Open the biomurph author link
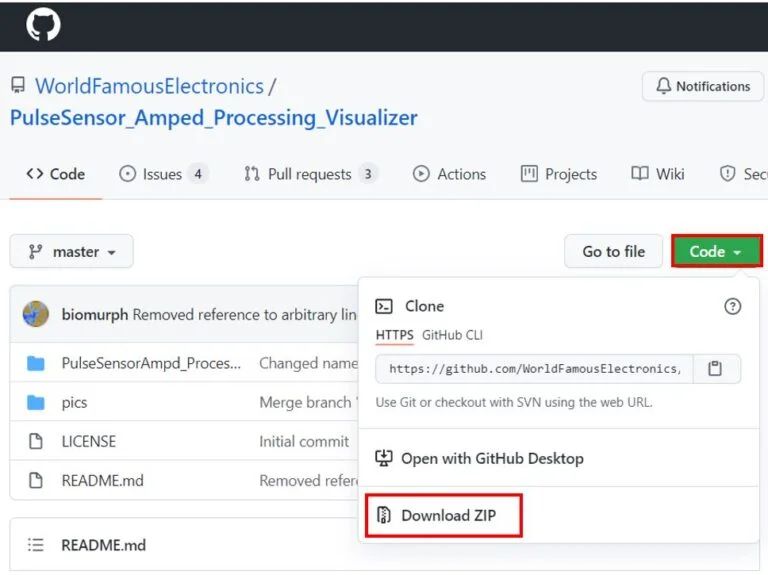 pos(95,314)
